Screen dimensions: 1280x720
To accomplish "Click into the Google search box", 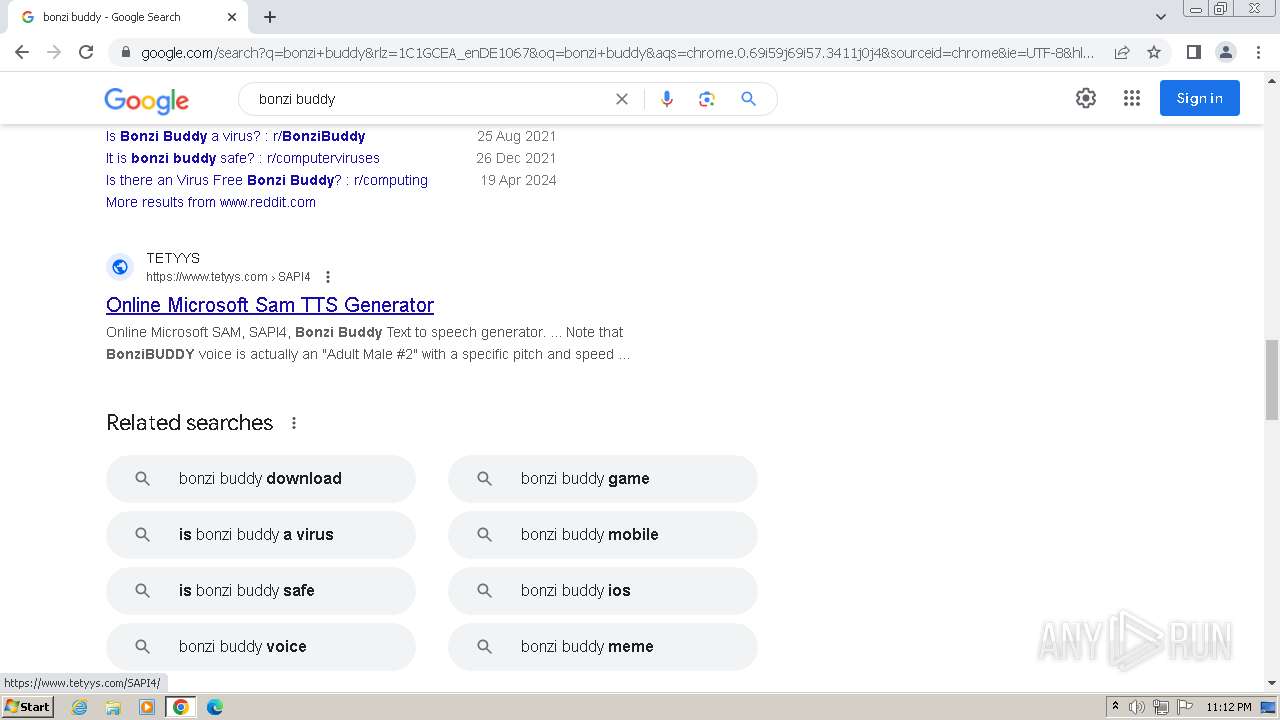I will (x=430, y=99).
